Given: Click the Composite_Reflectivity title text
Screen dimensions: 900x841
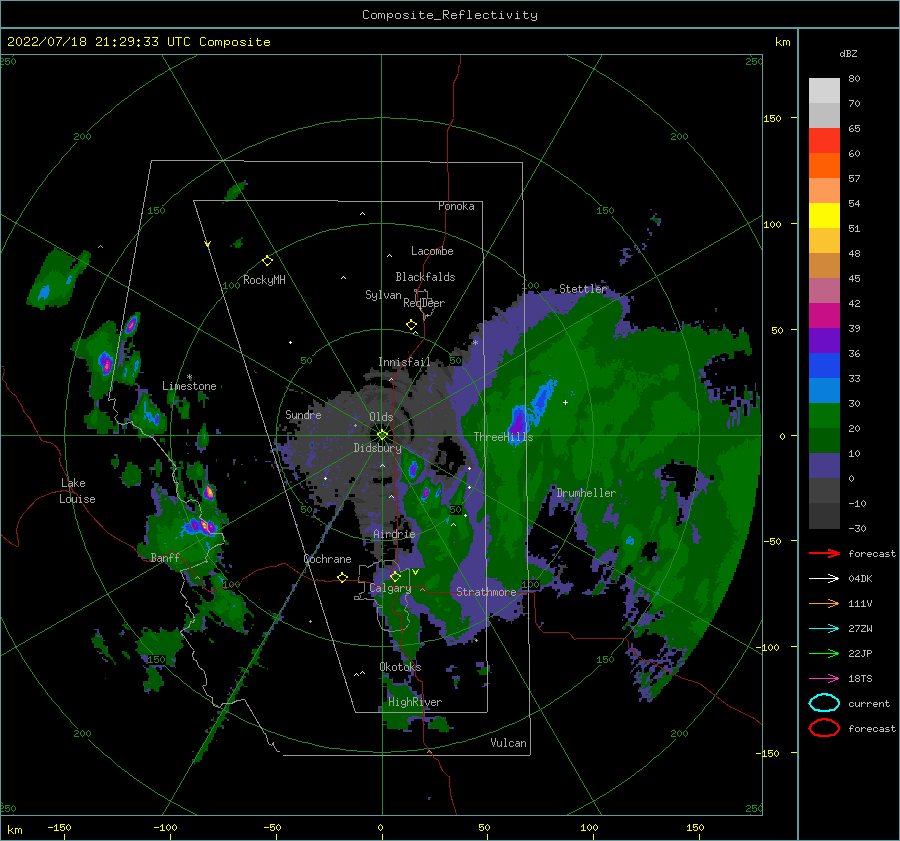Looking at the screenshot, I should point(449,15).
